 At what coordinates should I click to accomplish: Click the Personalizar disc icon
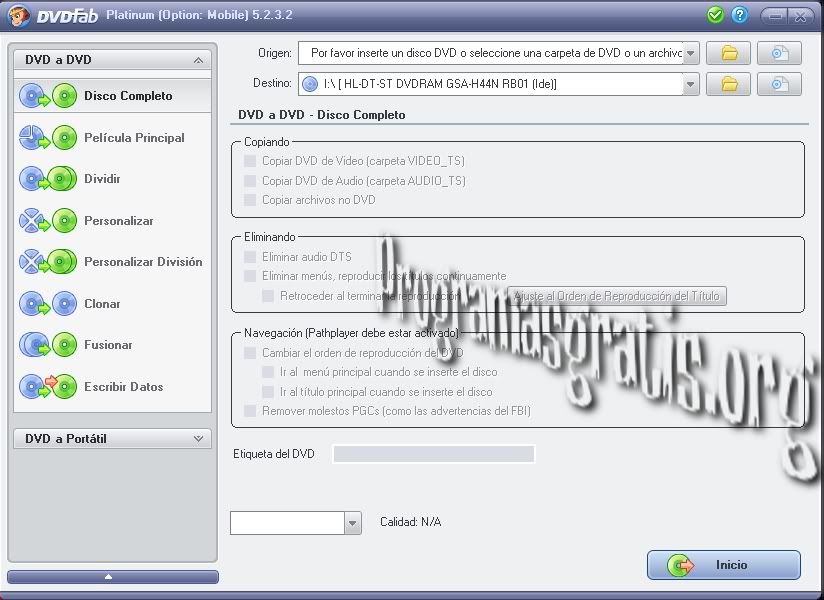48,221
